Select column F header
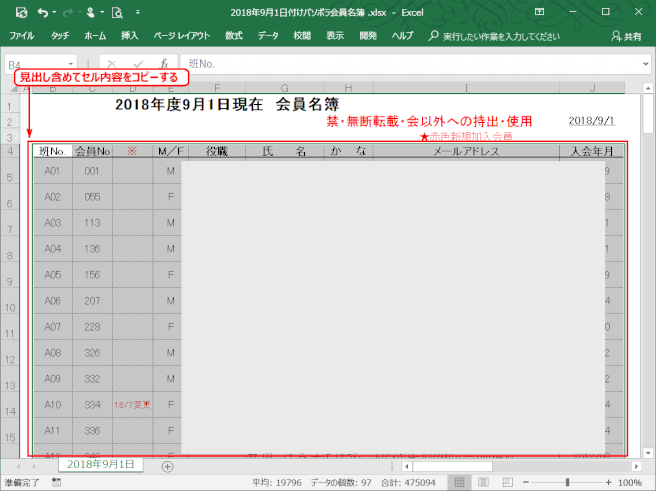 coord(217,88)
